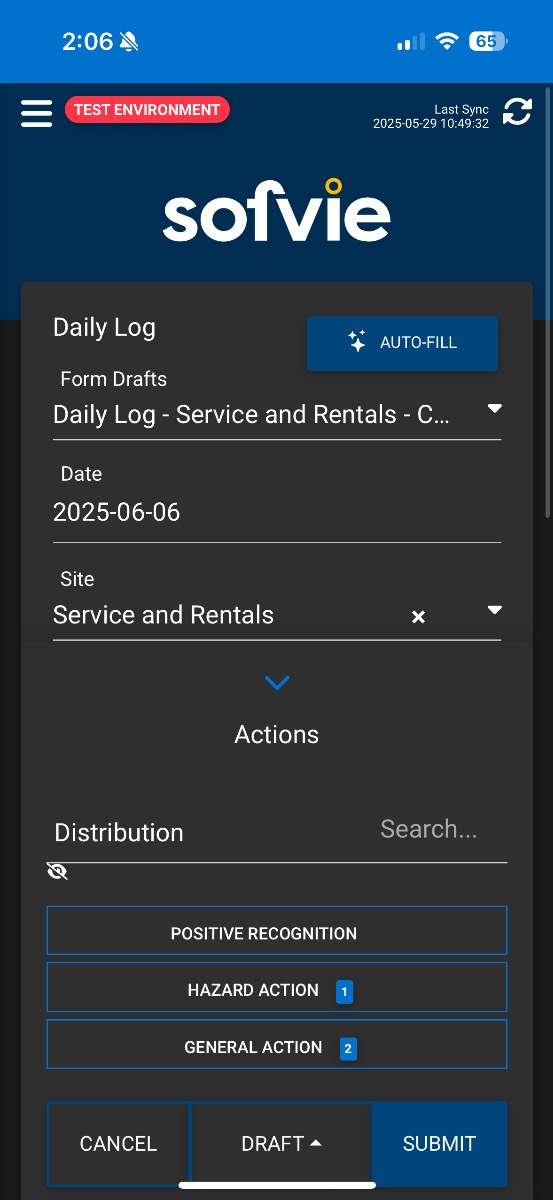Open the Site dropdown arrow

[x=494, y=610]
